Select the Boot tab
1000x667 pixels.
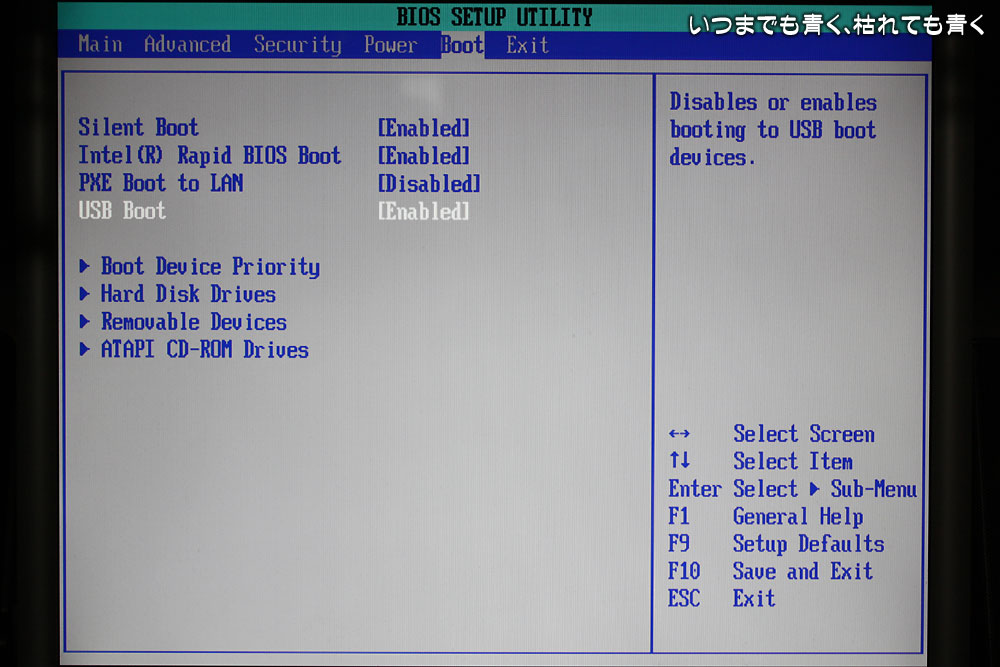tap(462, 45)
